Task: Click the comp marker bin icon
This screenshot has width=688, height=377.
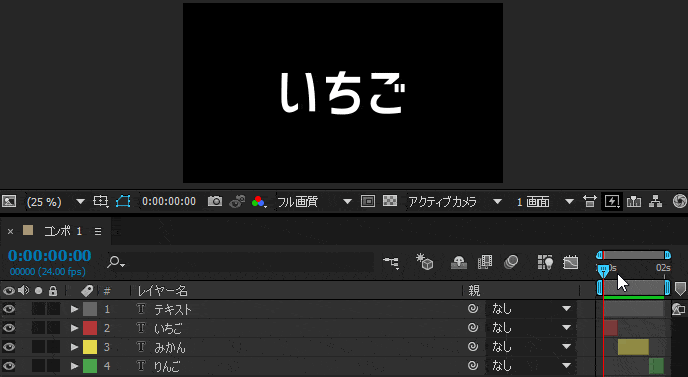Action: coord(680,289)
